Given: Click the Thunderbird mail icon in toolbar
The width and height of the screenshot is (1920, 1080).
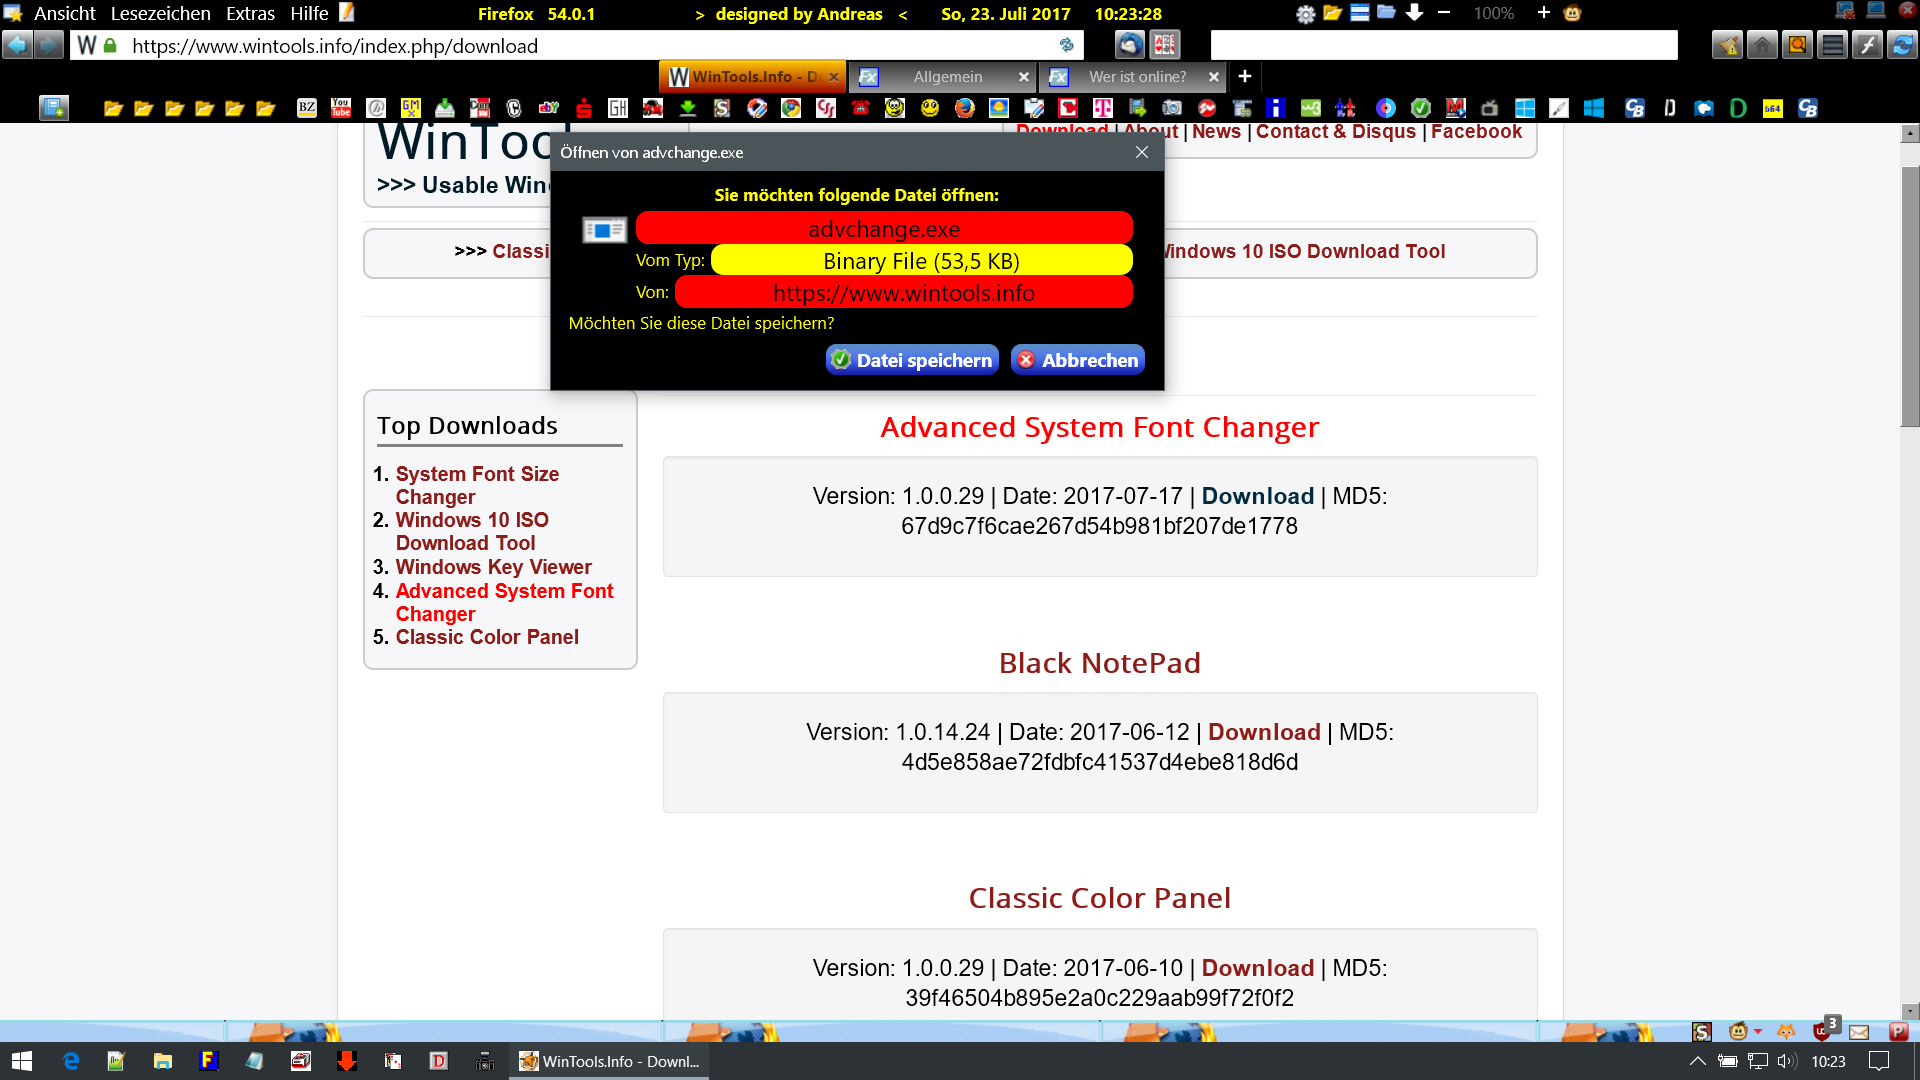Looking at the screenshot, I should [1129, 45].
